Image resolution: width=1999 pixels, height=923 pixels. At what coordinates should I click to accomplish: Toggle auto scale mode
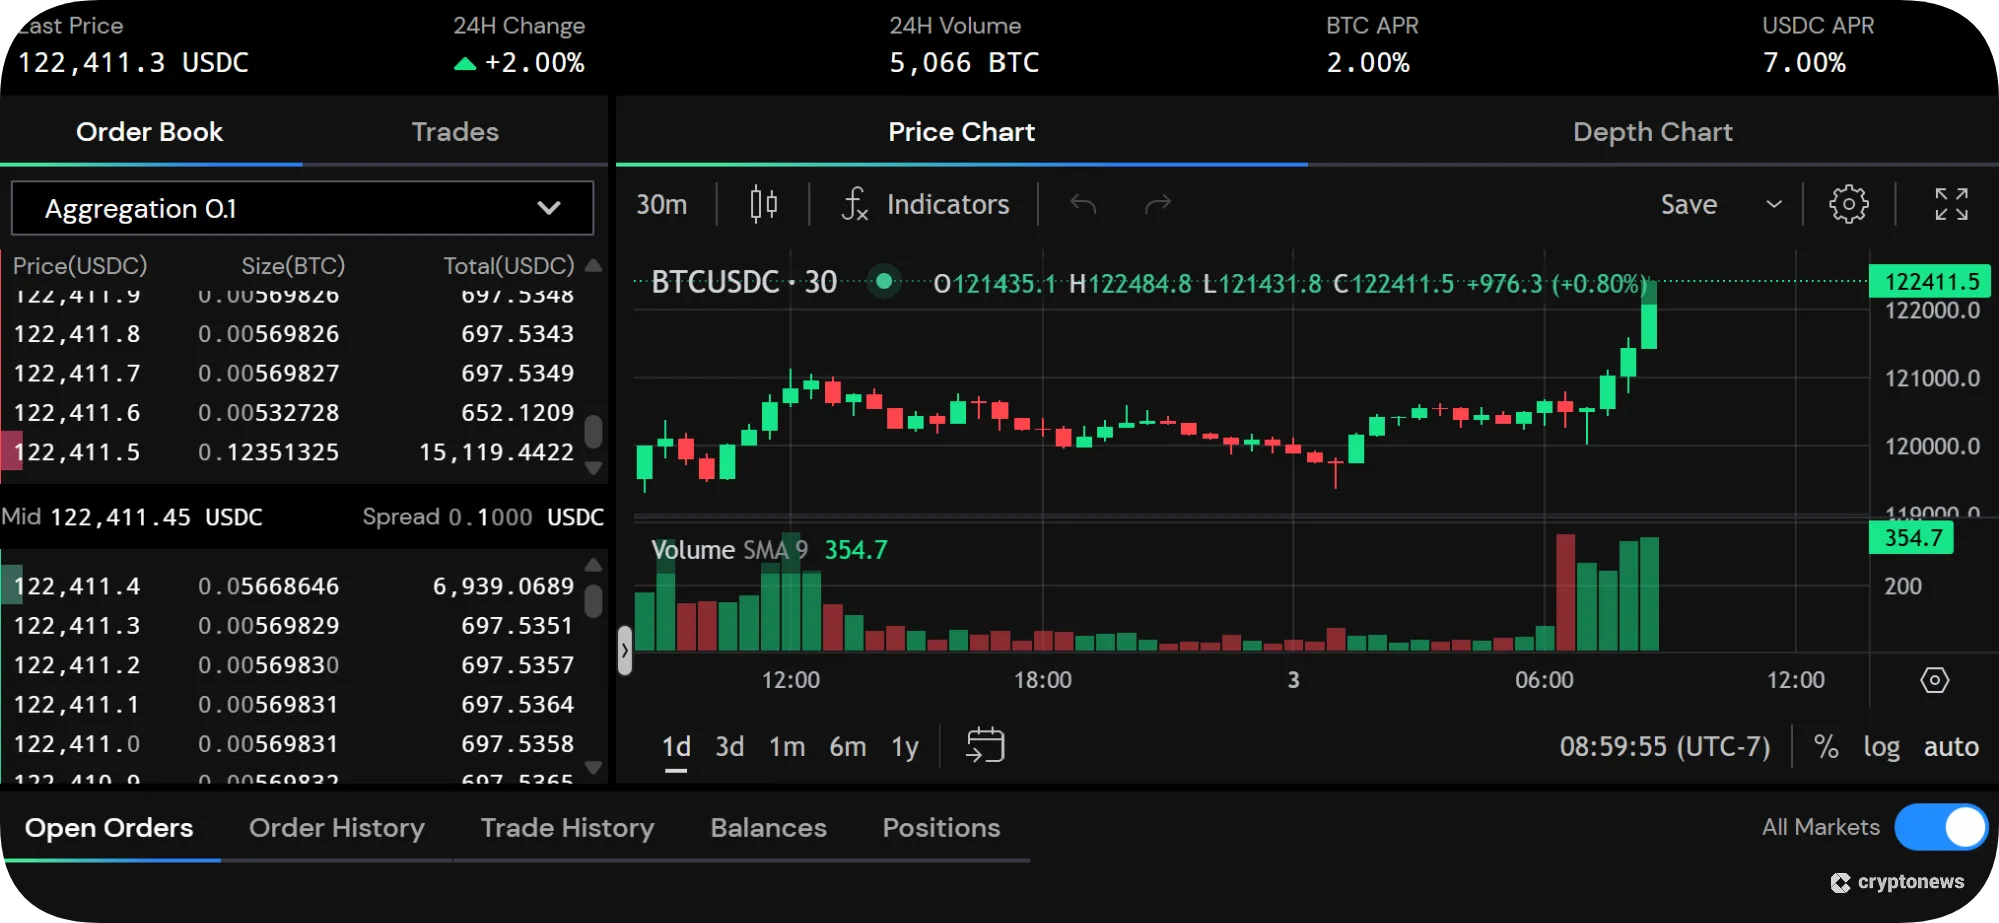1951,746
